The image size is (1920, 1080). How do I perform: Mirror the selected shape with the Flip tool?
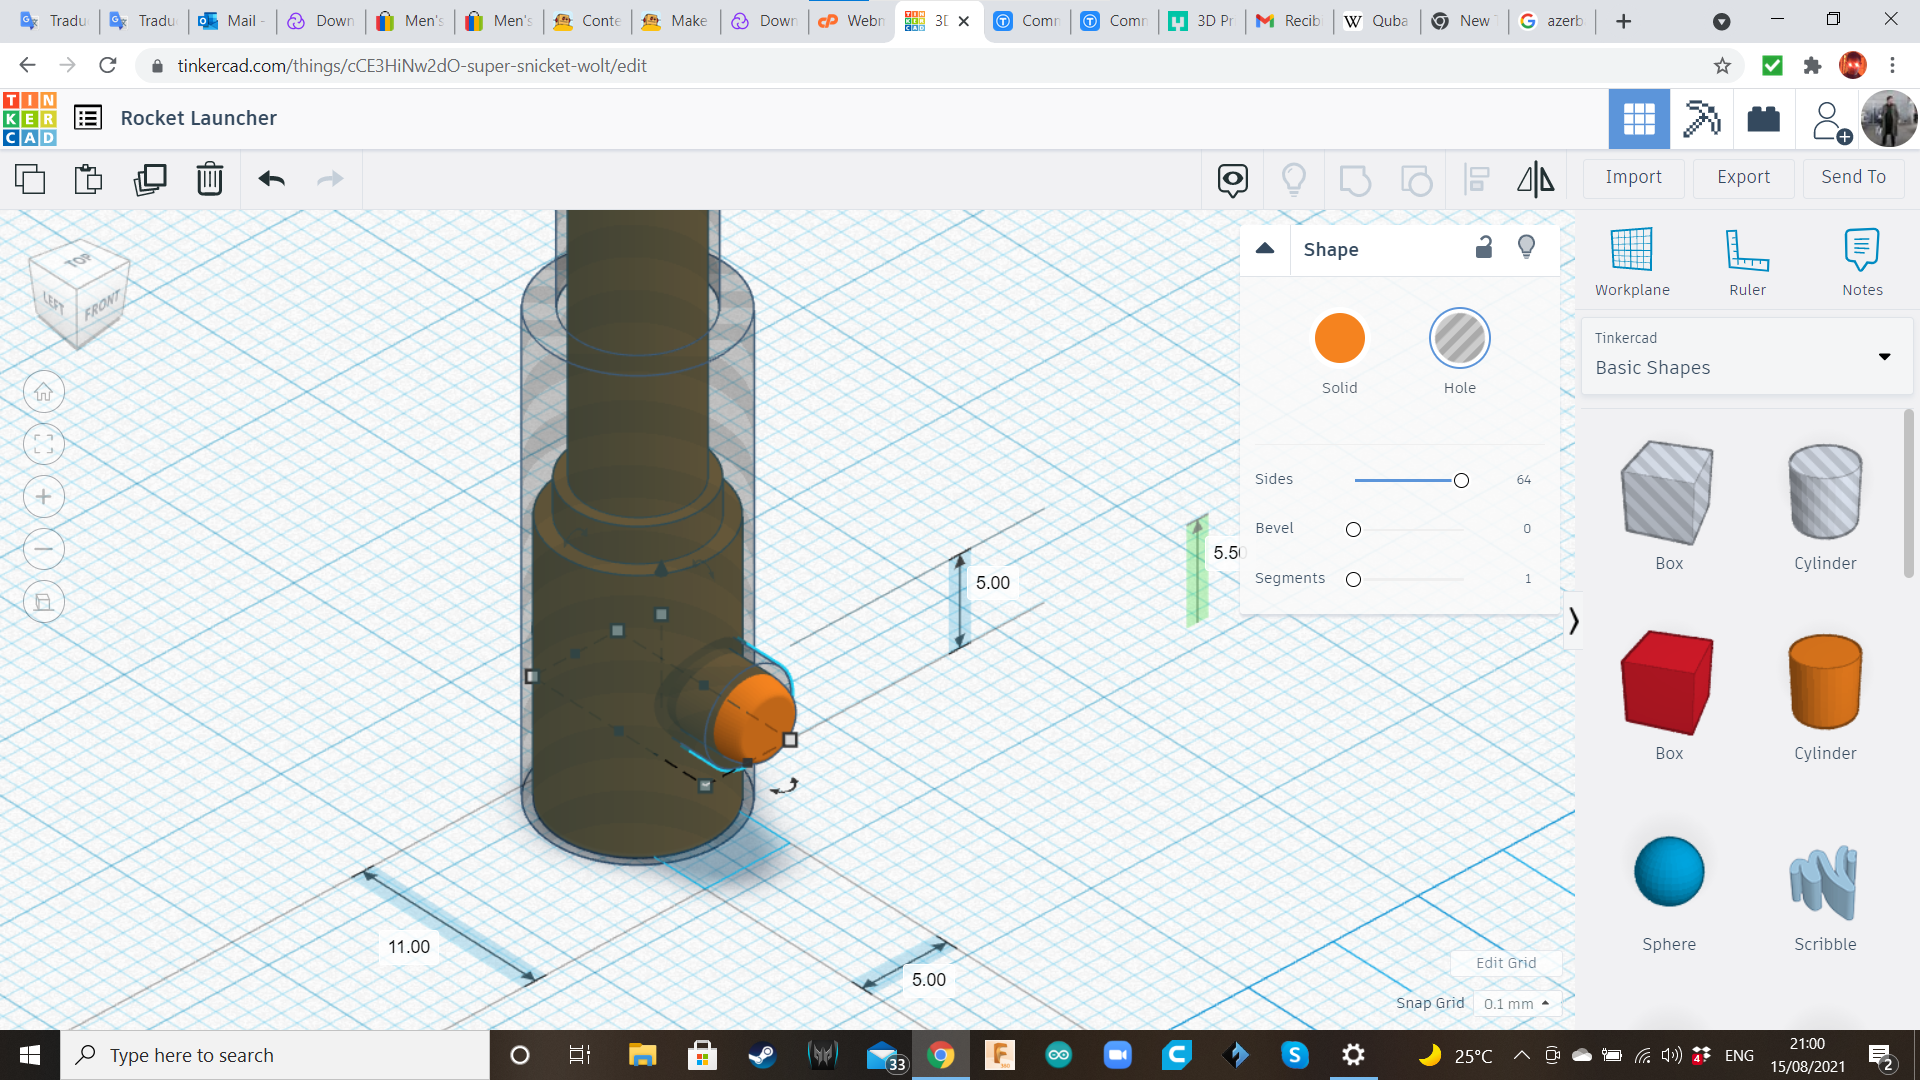click(1536, 180)
